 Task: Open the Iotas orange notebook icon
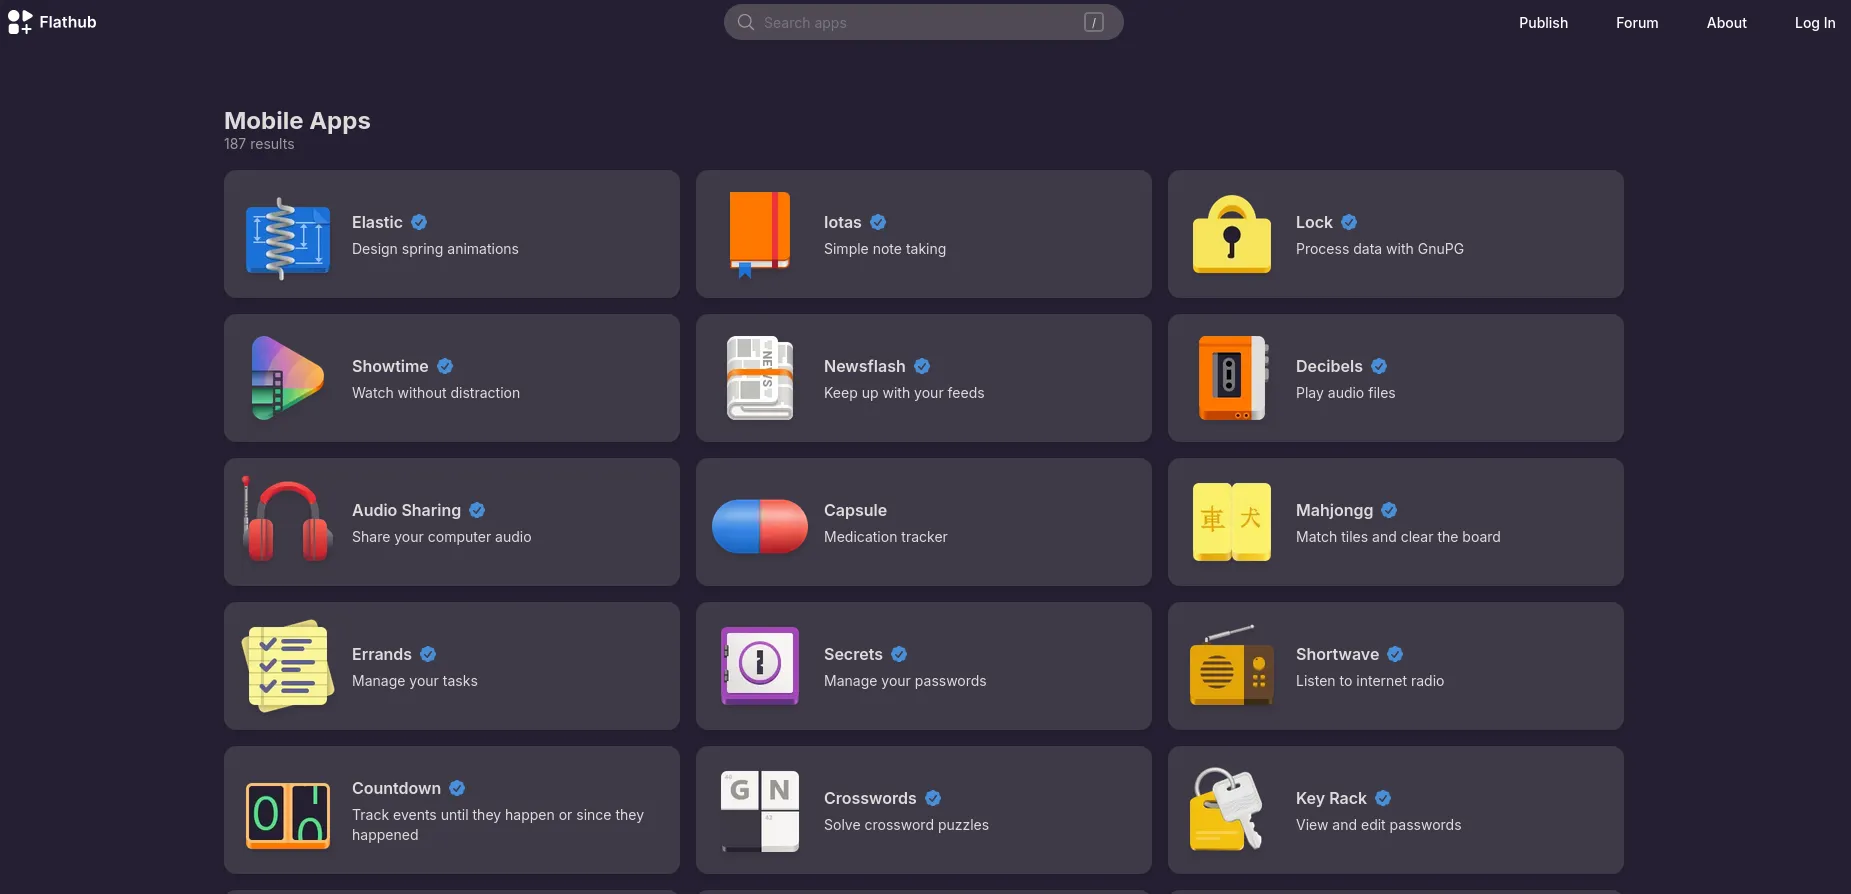pos(760,235)
